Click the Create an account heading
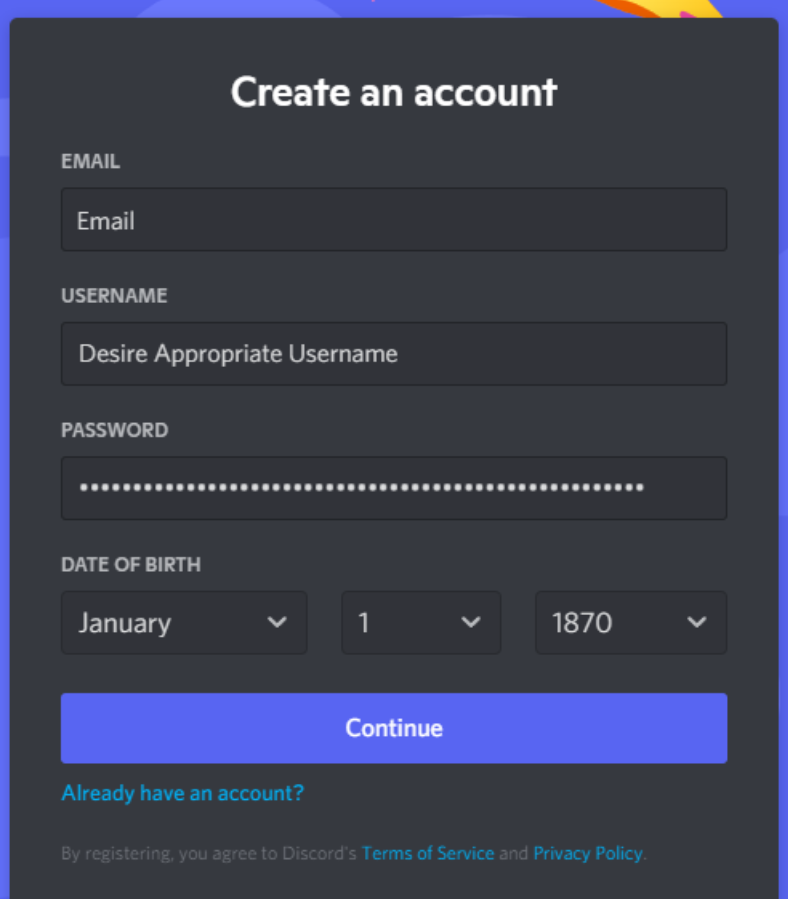 click(x=394, y=92)
